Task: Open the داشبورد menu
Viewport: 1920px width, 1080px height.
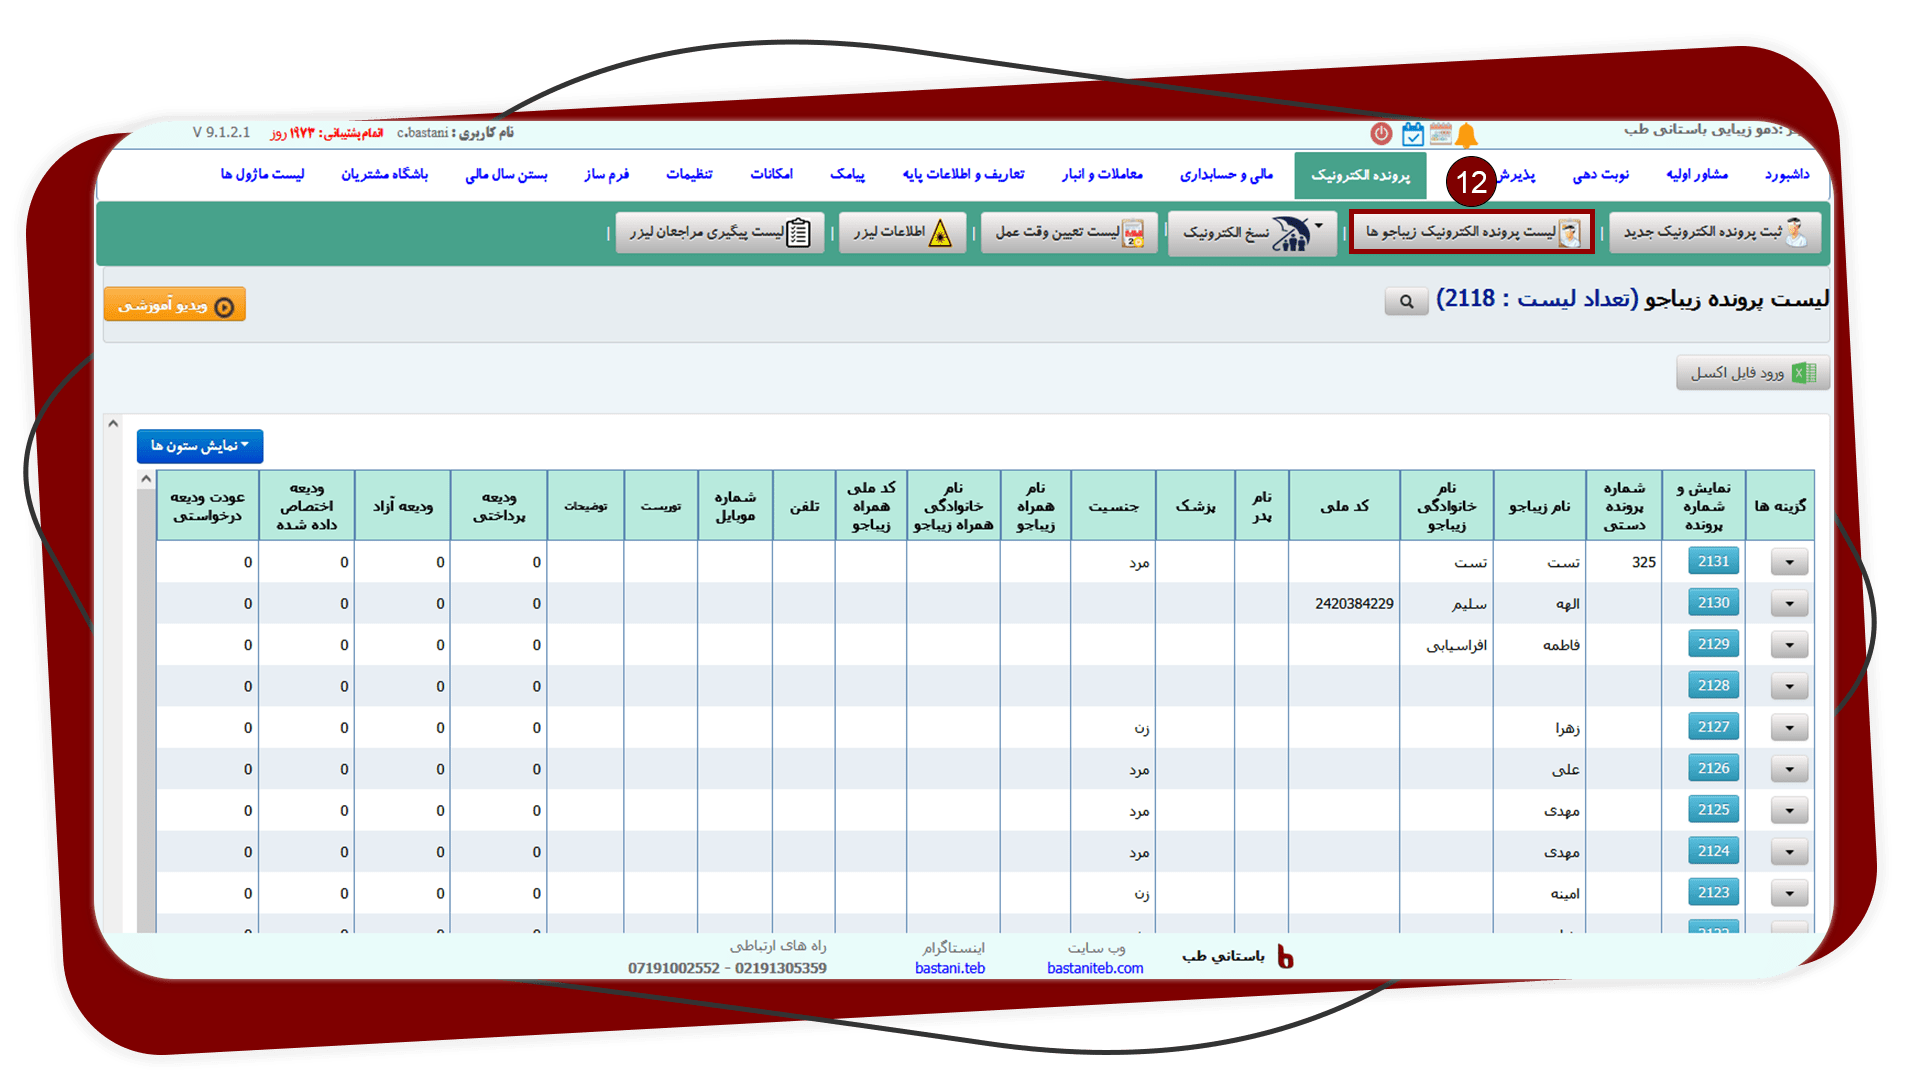Action: [1787, 175]
